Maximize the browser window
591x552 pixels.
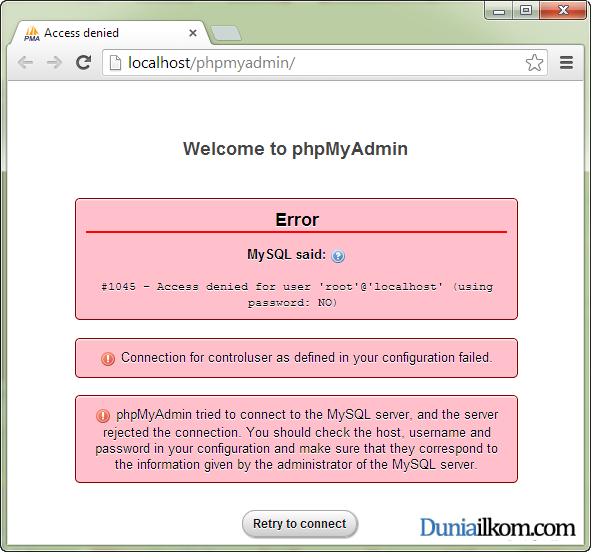[526, 10]
